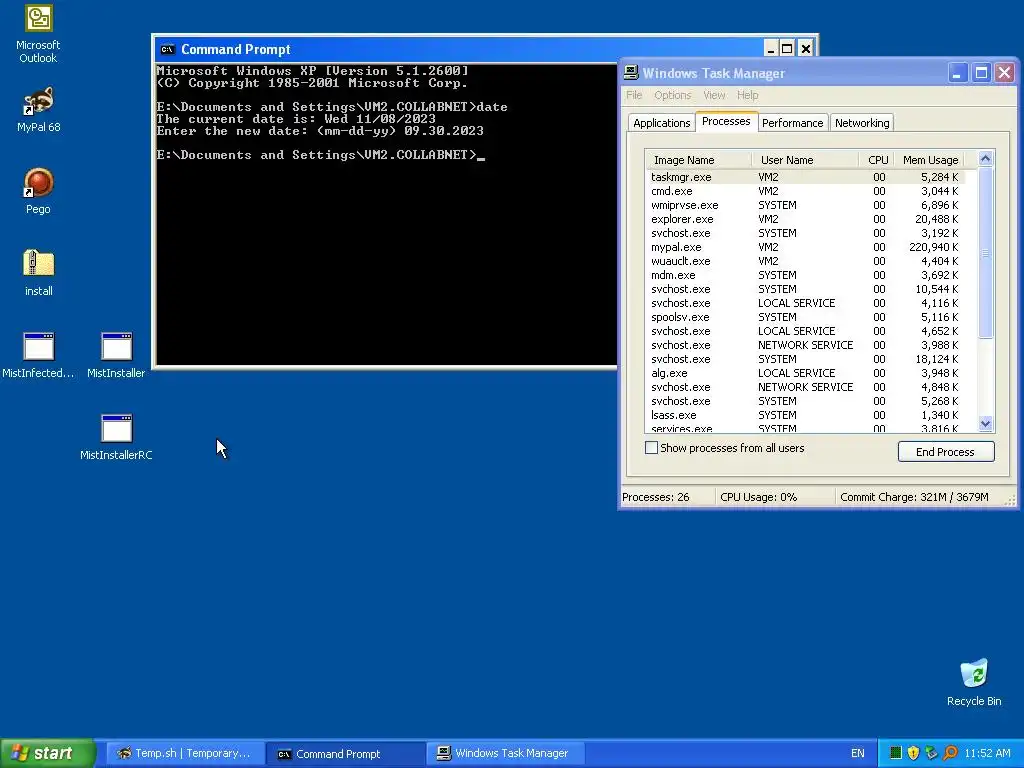Click the EN language indicator
The height and width of the screenshot is (768, 1024).
point(857,753)
